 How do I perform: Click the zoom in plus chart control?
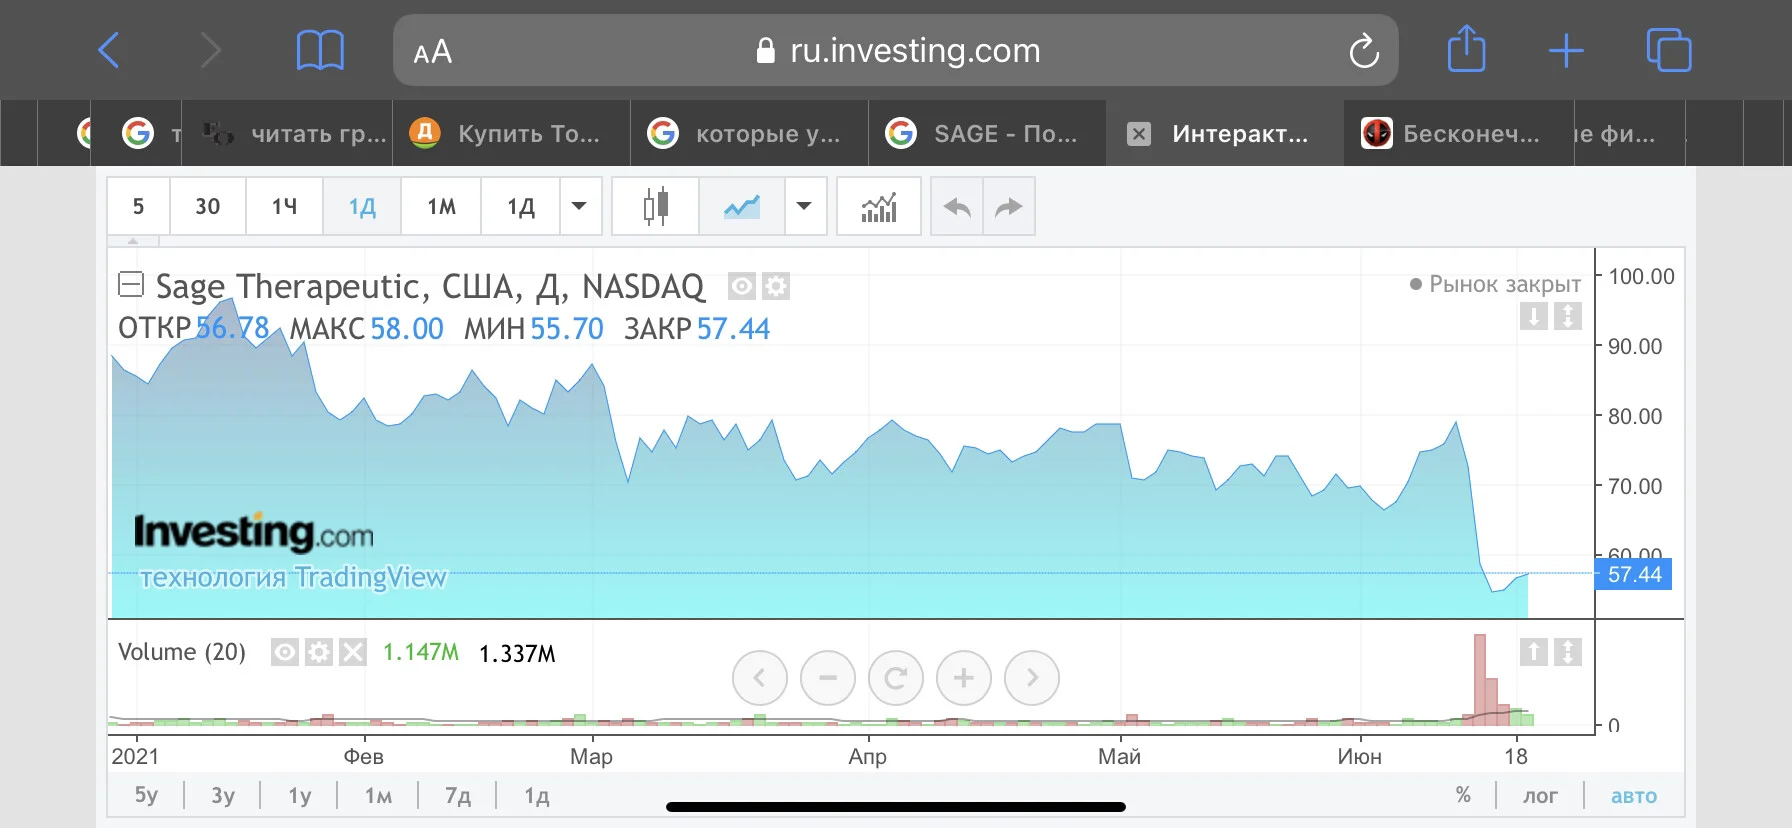(963, 678)
